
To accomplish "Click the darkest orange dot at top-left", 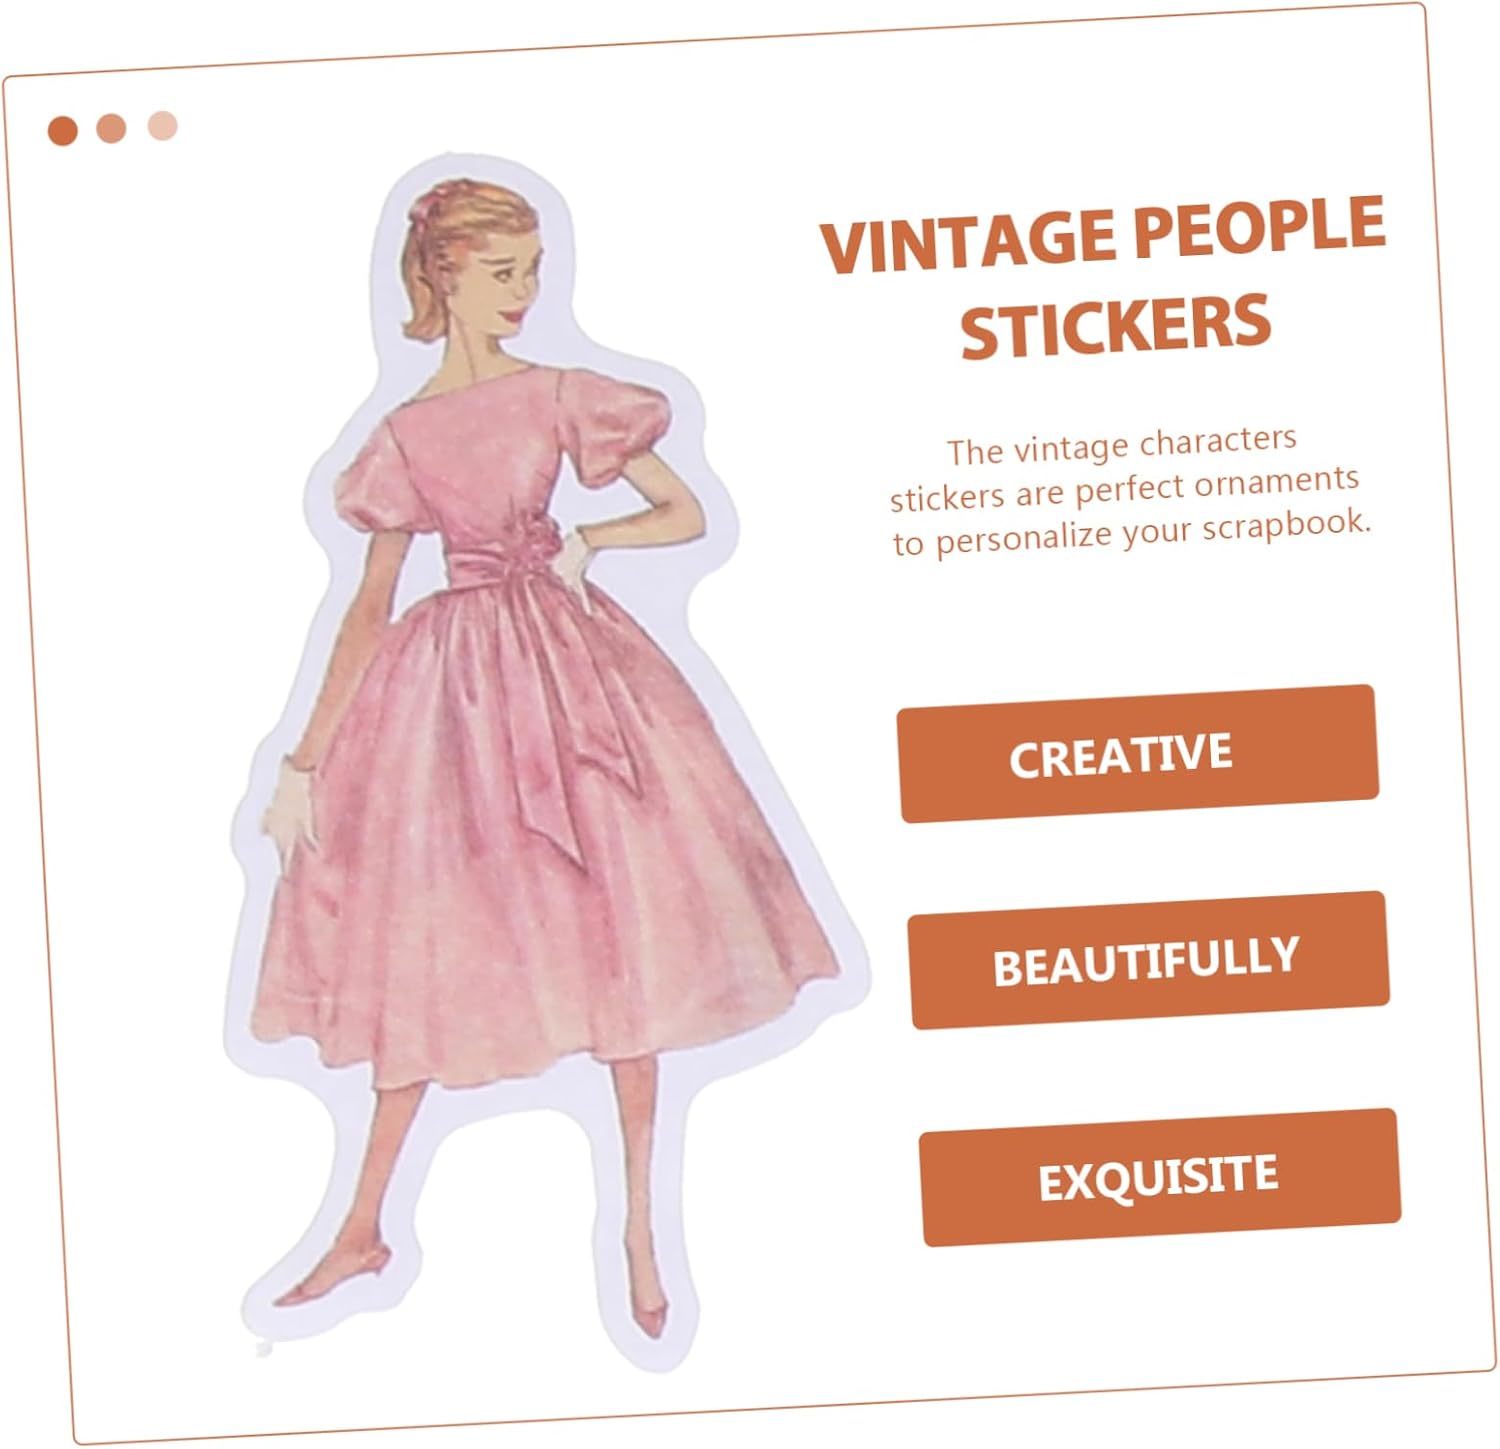I will tap(63, 130).
